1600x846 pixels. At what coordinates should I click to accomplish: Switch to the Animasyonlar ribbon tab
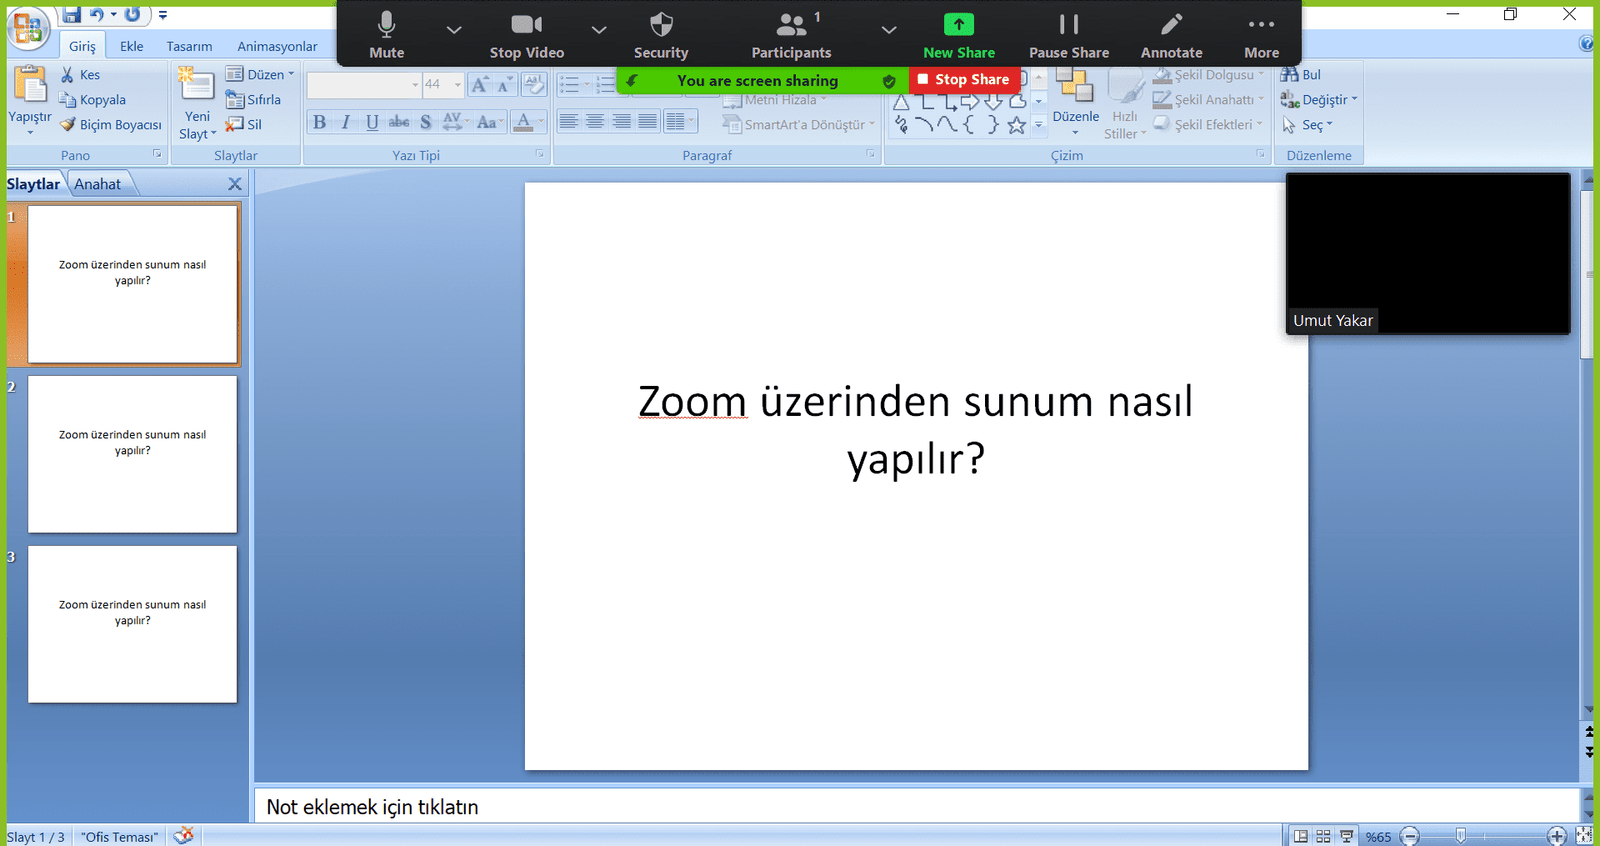(x=277, y=46)
